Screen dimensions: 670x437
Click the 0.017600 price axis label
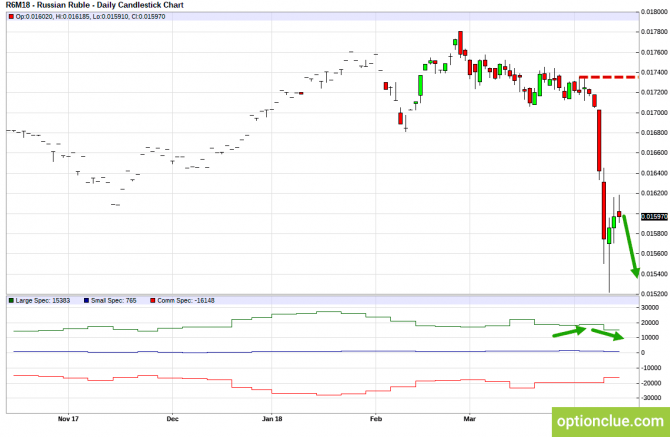coord(654,53)
